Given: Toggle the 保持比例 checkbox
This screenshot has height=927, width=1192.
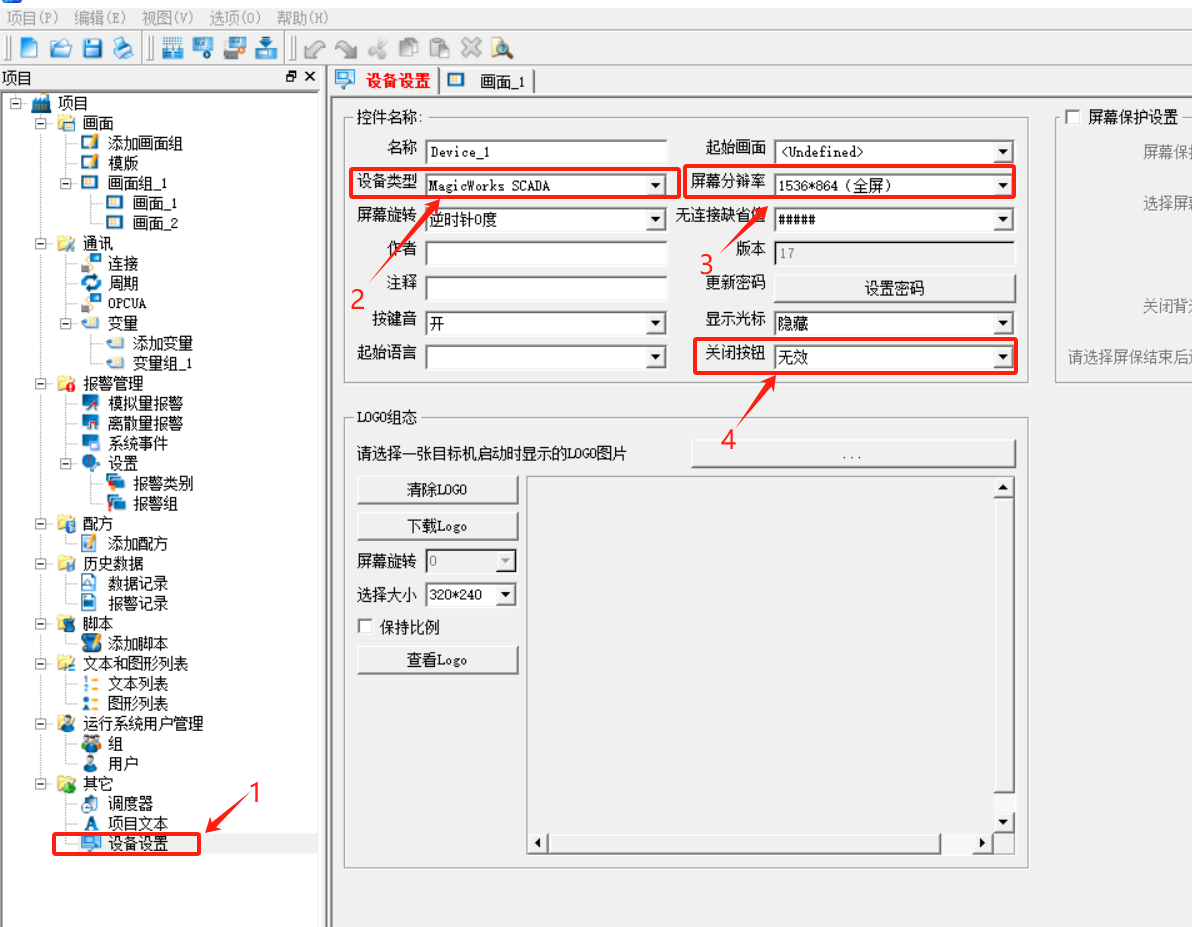Looking at the screenshot, I should (x=365, y=627).
